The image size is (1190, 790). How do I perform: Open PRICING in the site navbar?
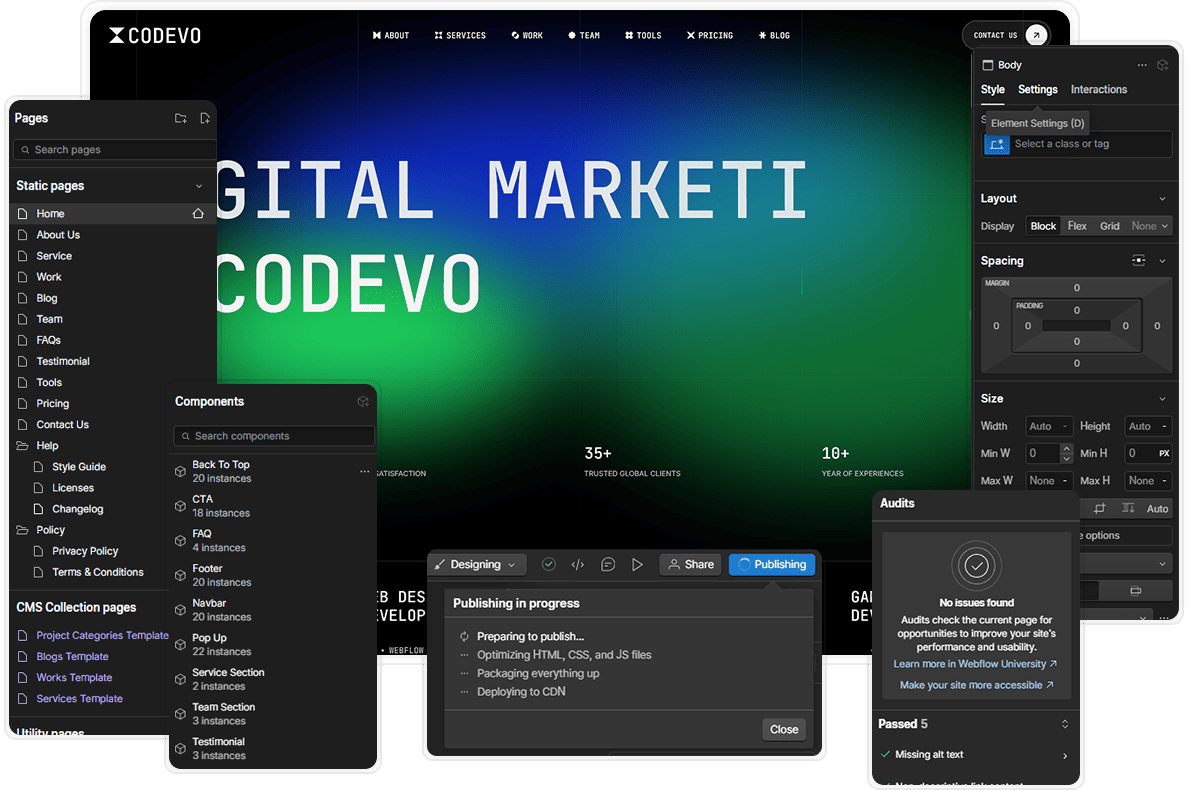point(710,36)
